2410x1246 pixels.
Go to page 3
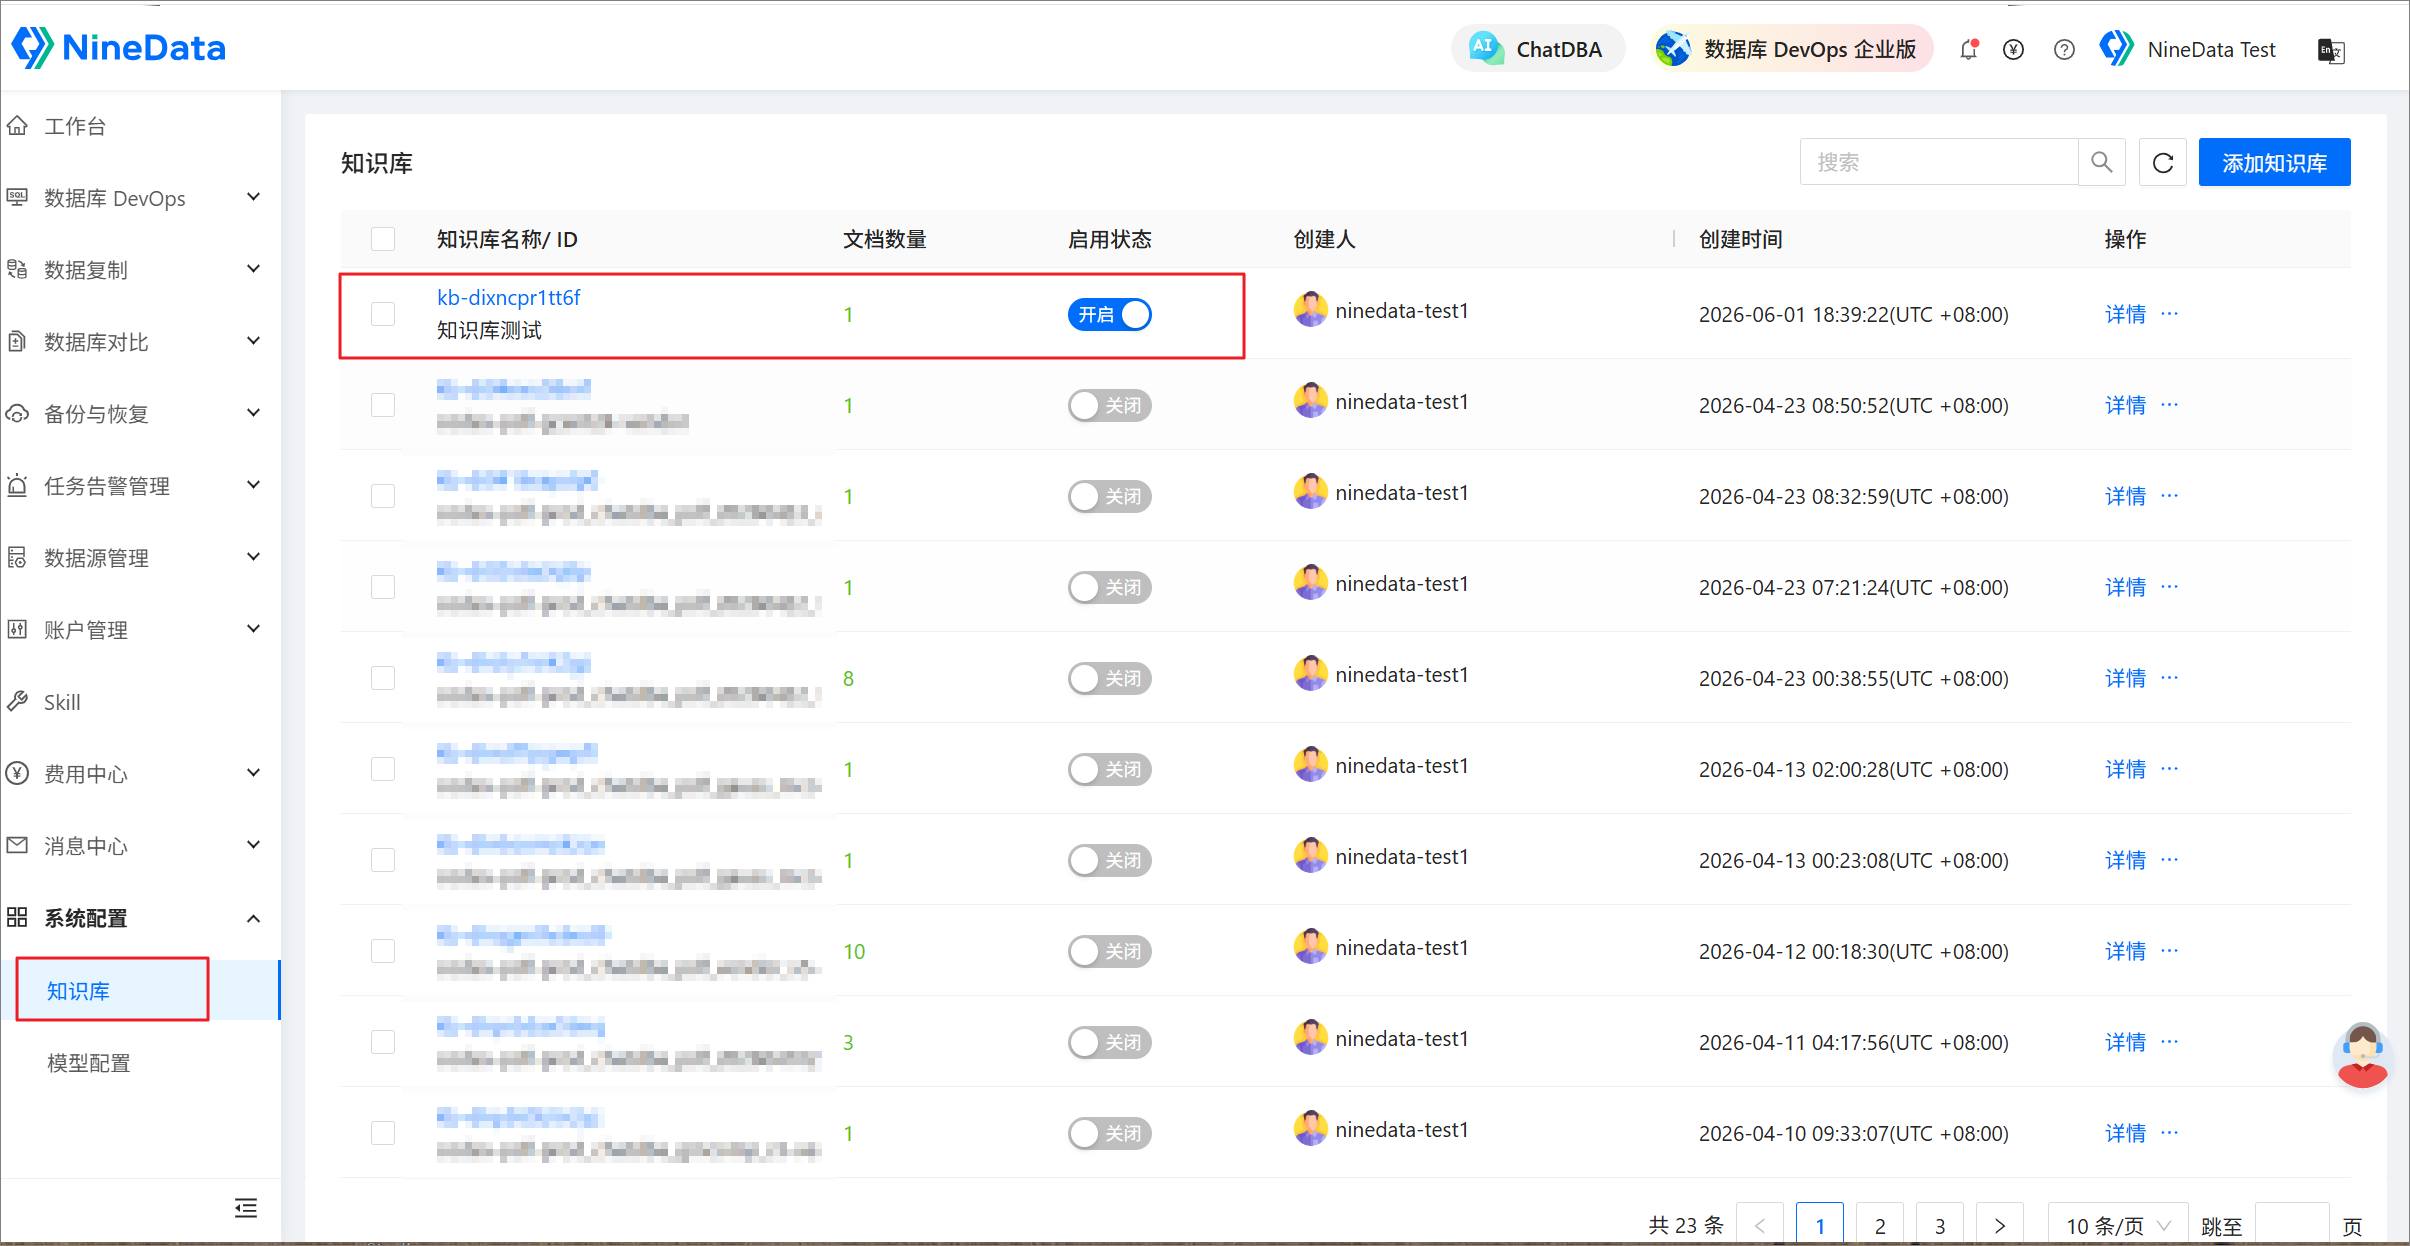(1940, 1225)
